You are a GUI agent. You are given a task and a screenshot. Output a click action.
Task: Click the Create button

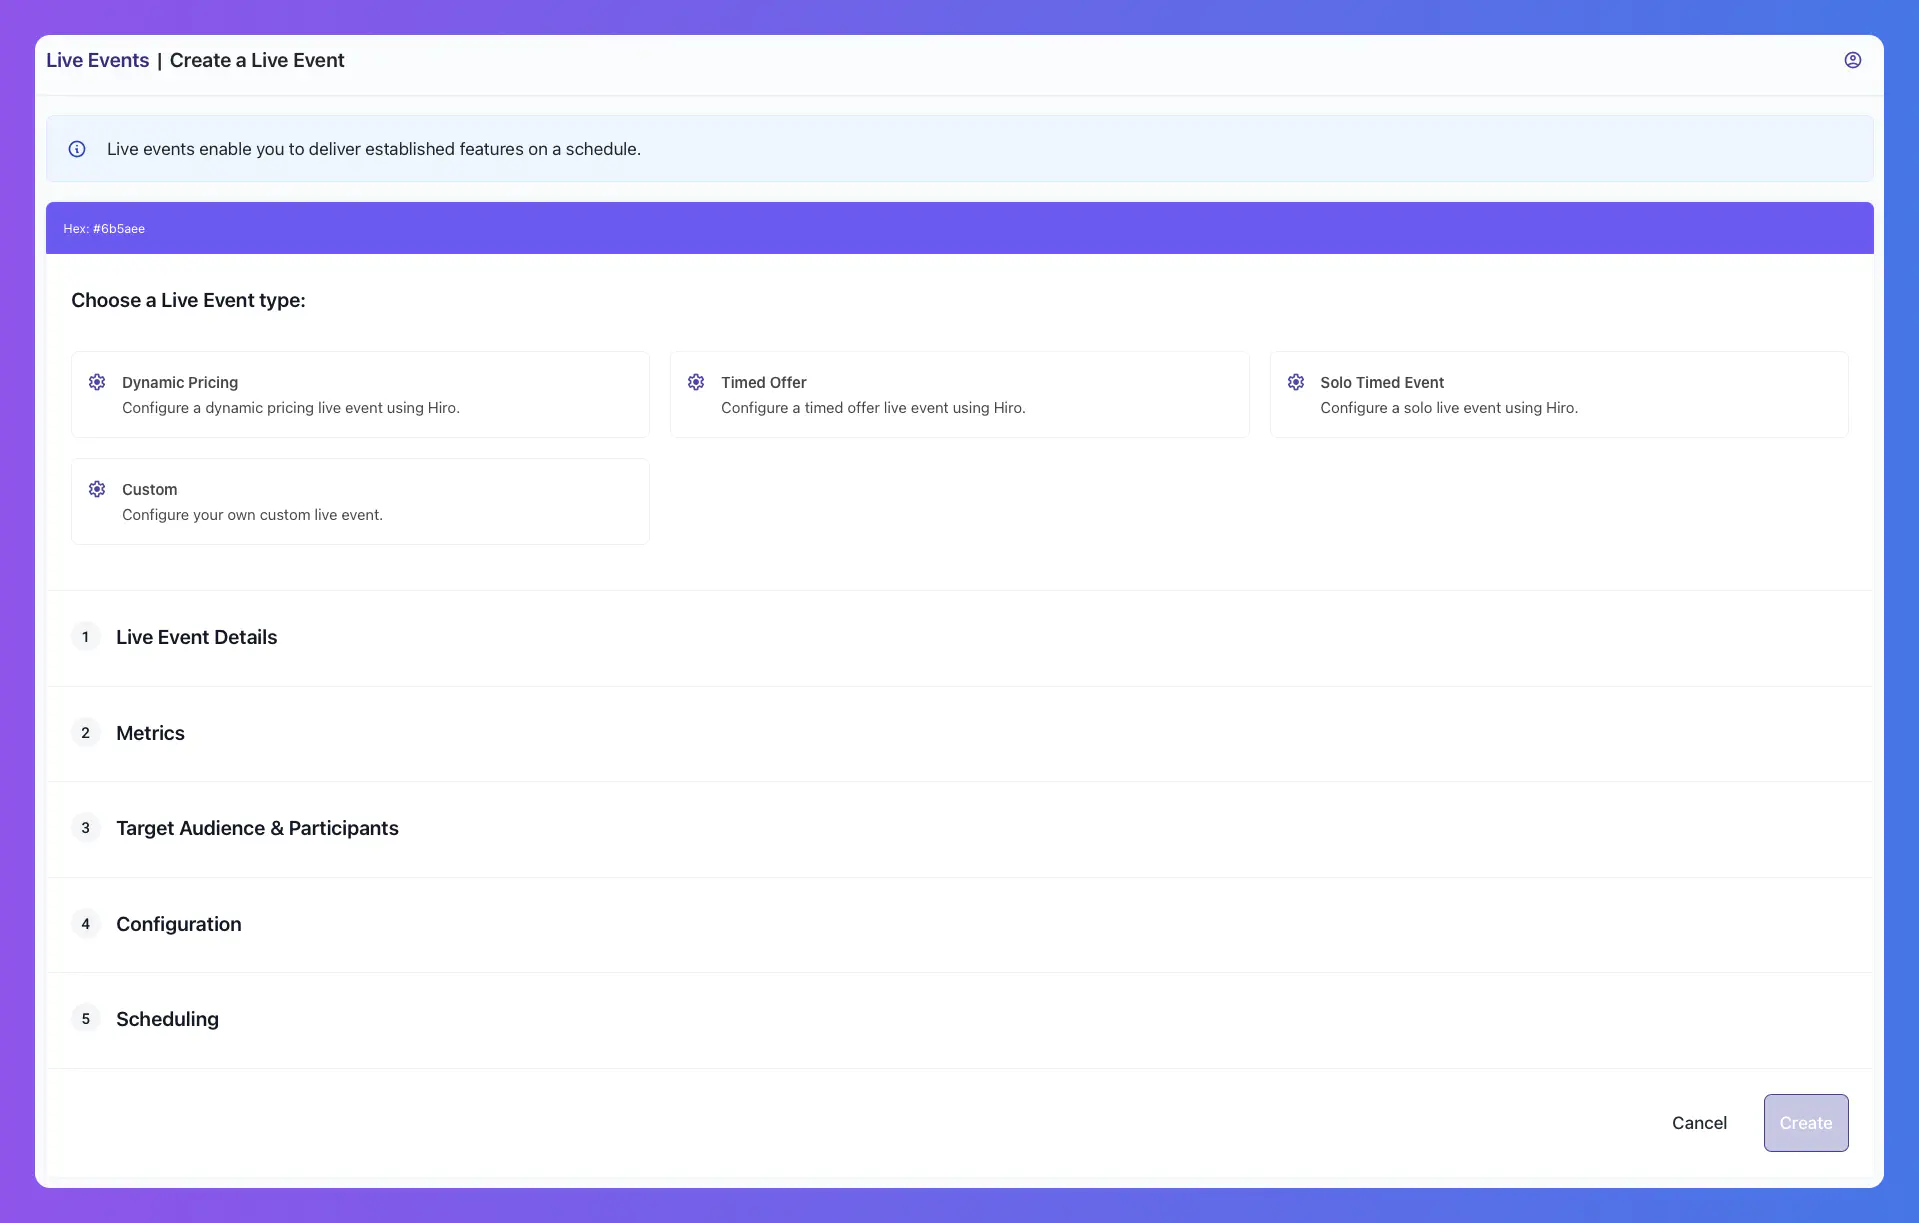click(1805, 1123)
